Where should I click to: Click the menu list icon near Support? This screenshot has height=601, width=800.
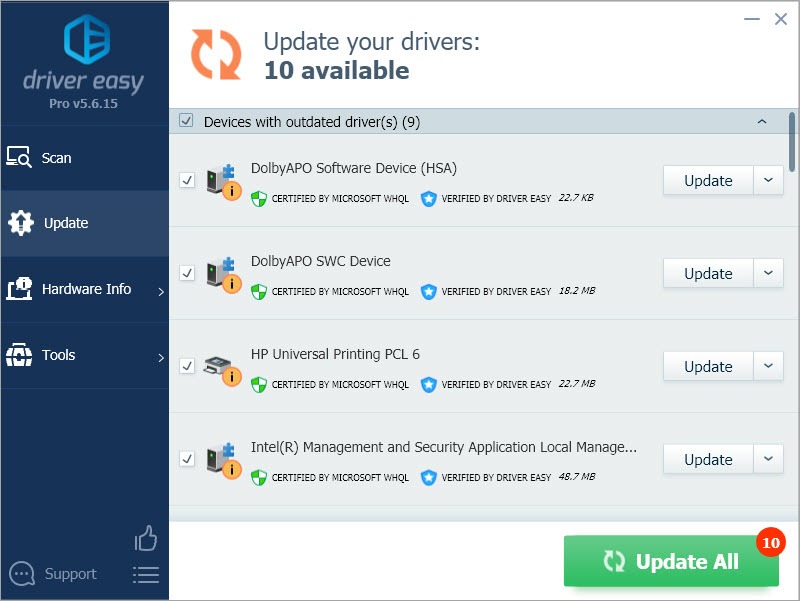click(145, 574)
